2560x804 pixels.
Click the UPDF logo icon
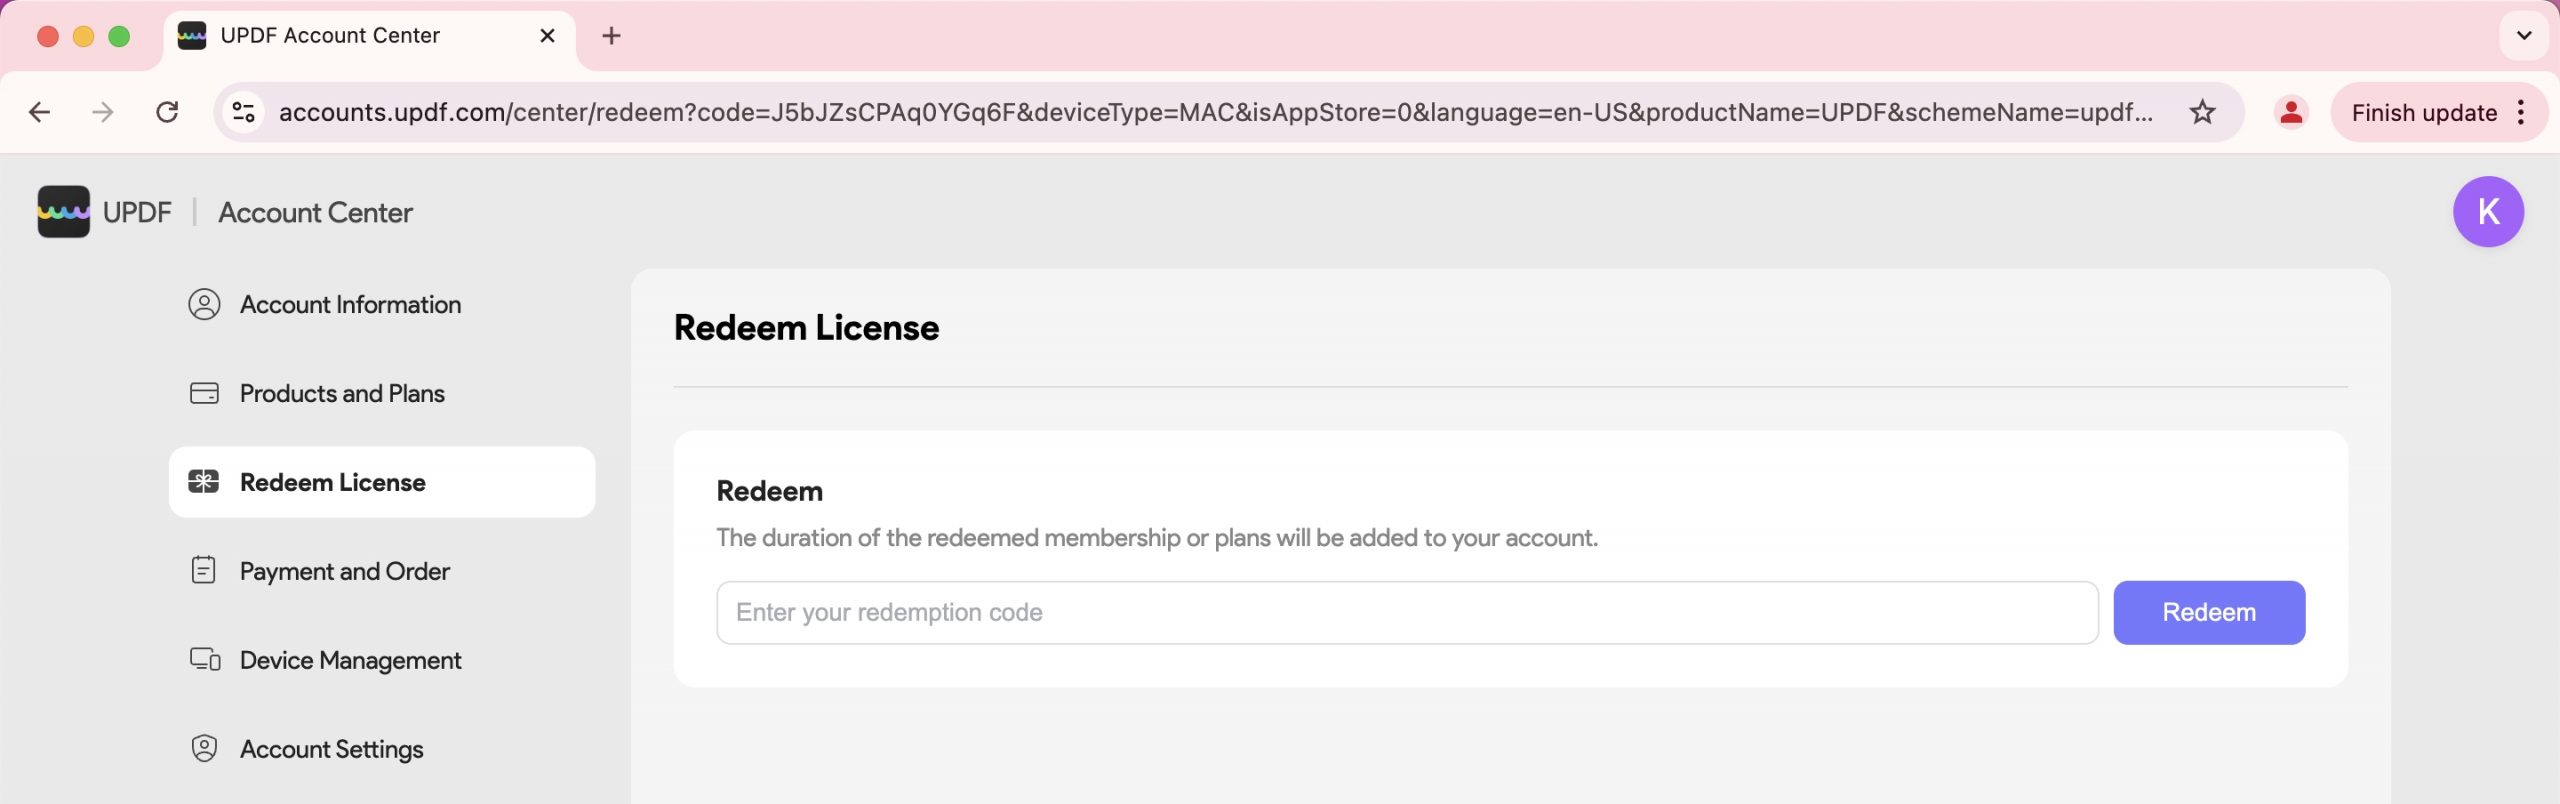[x=63, y=212]
